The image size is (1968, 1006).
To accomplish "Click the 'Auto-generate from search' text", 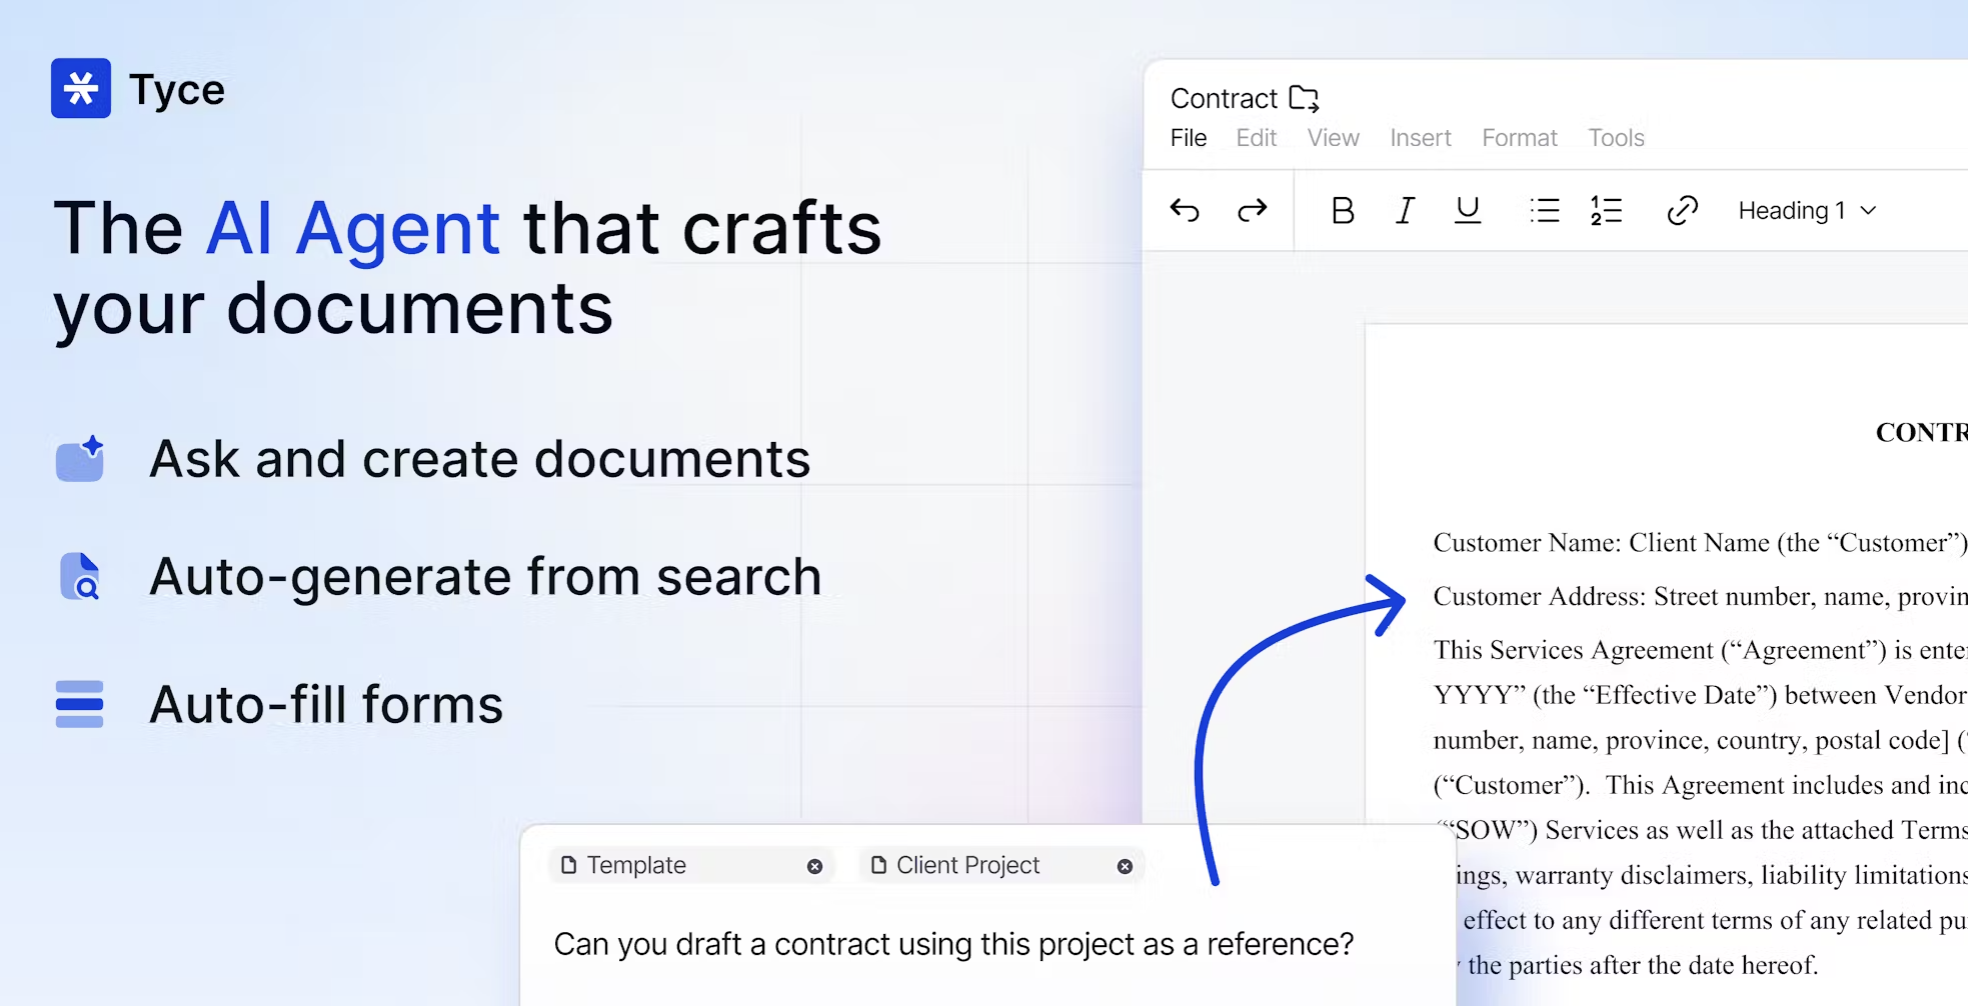I will click(x=485, y=577).
